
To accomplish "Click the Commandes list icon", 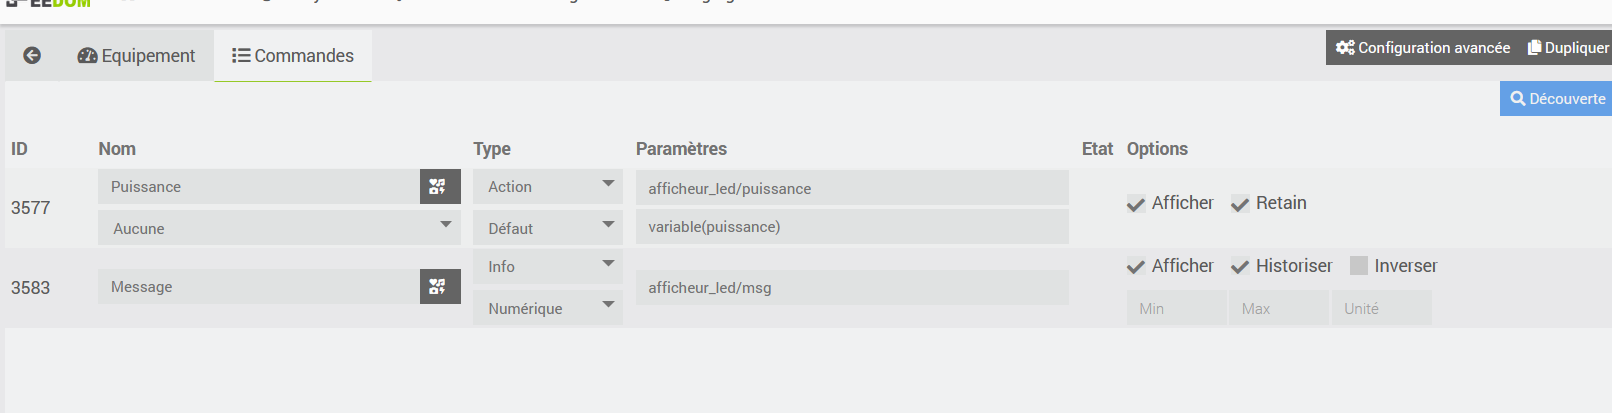I will click(x=241, y=56).
